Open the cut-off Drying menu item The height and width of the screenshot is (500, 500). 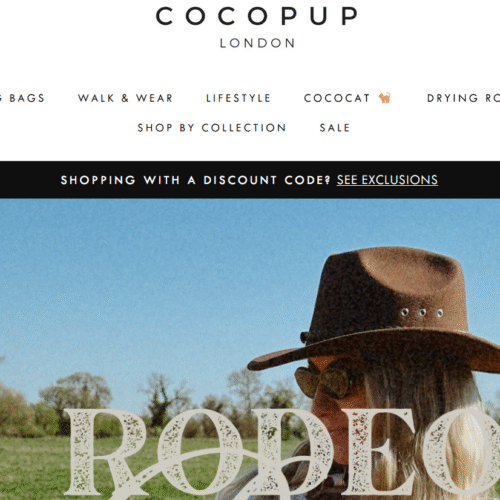[463, 98]
